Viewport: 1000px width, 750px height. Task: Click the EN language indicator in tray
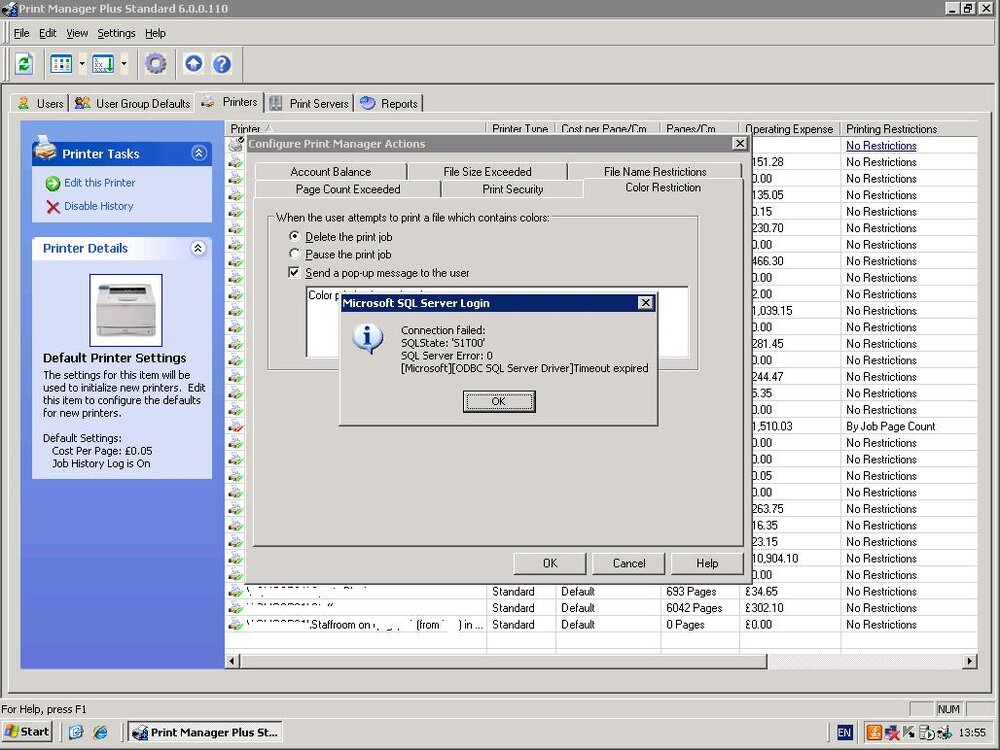coord(844,732)
